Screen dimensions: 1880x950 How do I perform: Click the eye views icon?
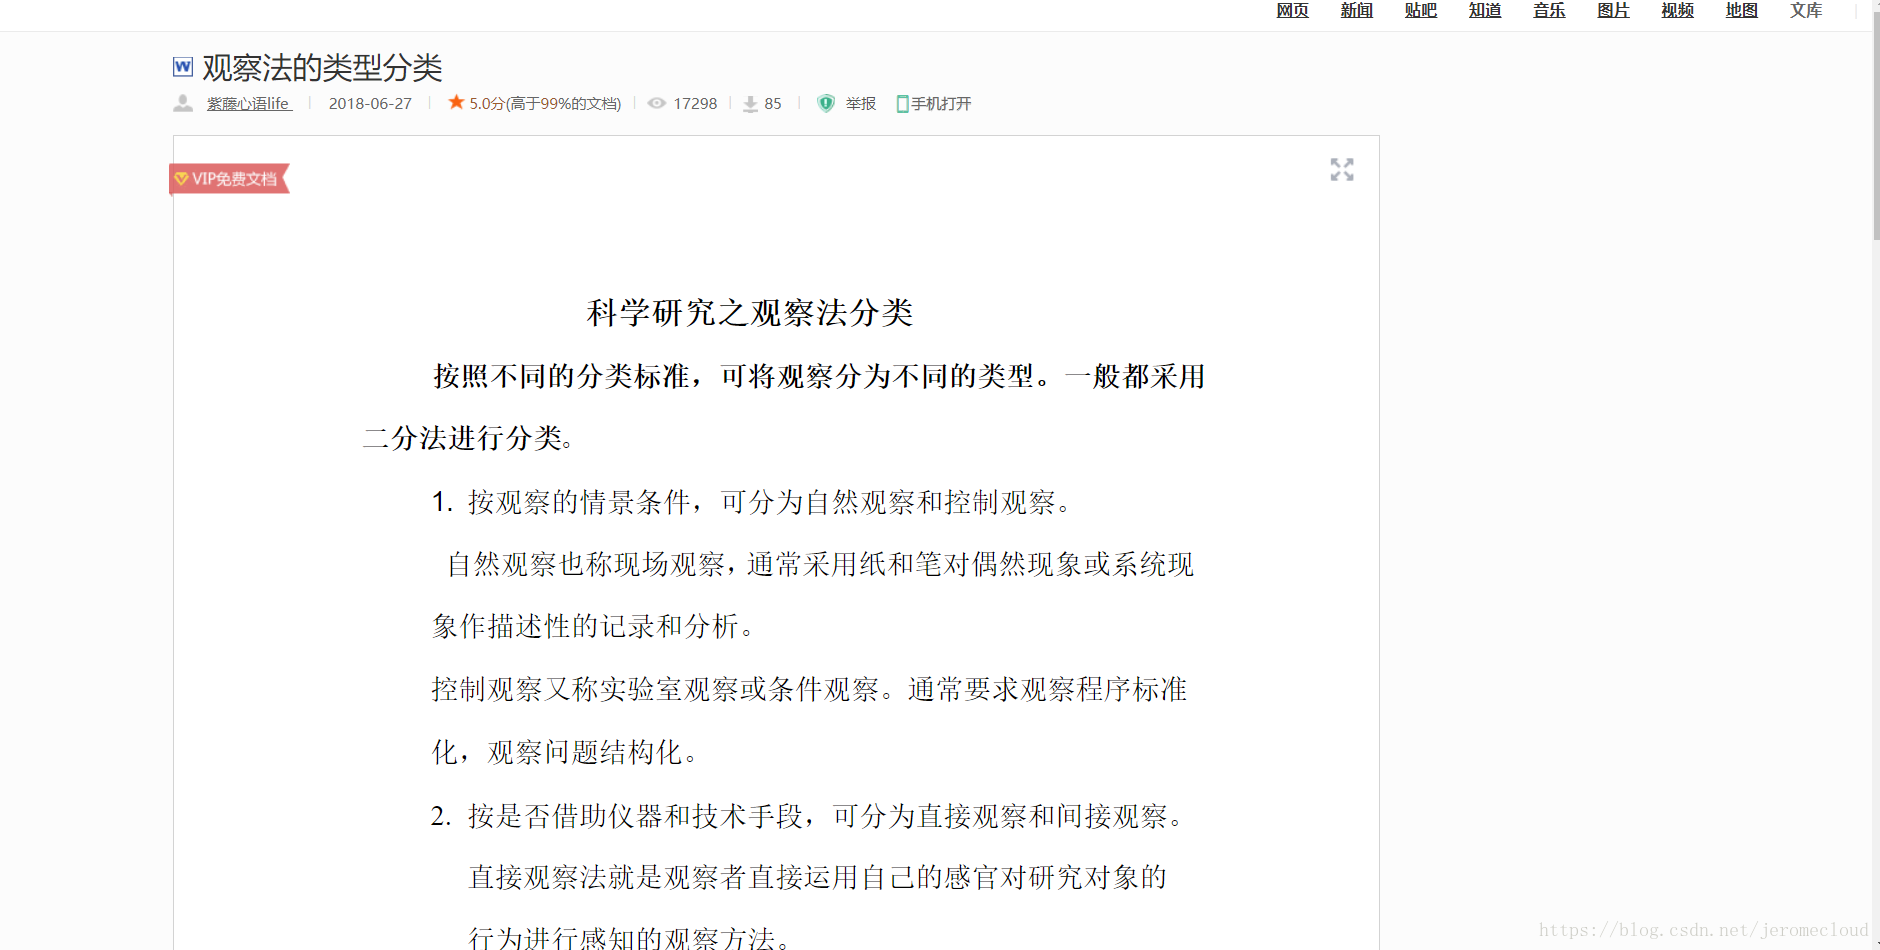657,103
